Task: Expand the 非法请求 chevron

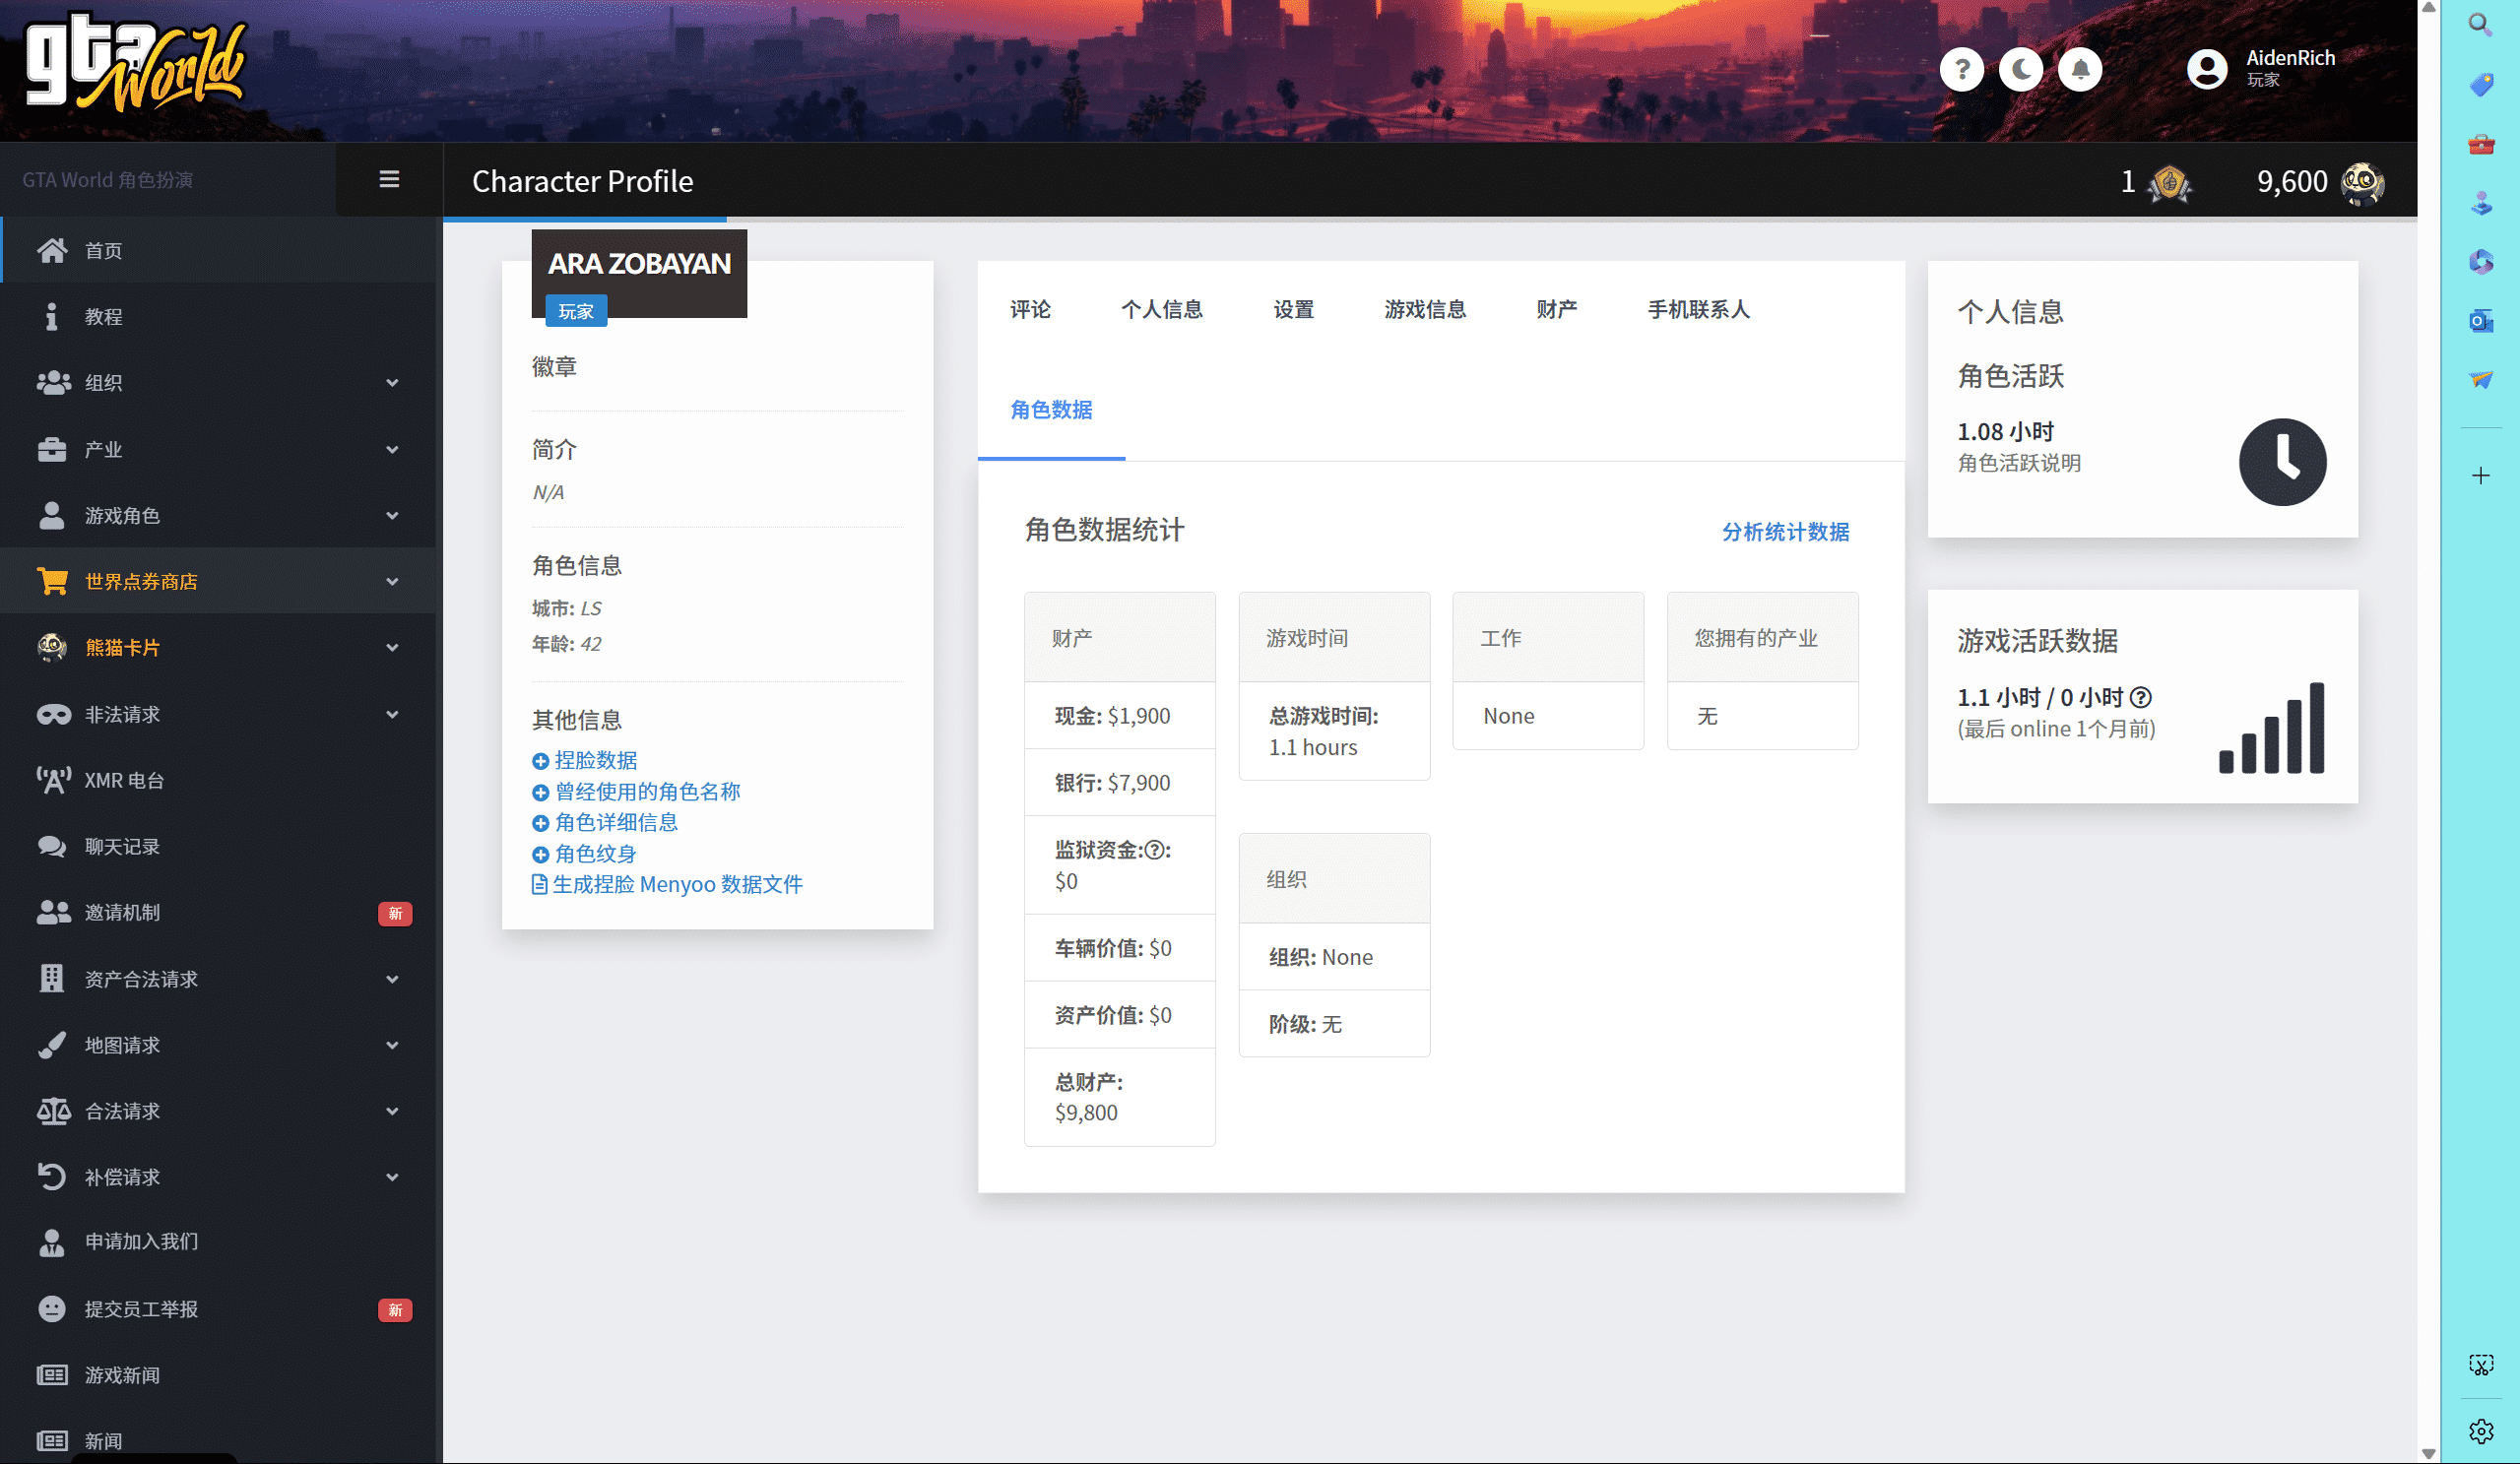Action: click(392, 714)
